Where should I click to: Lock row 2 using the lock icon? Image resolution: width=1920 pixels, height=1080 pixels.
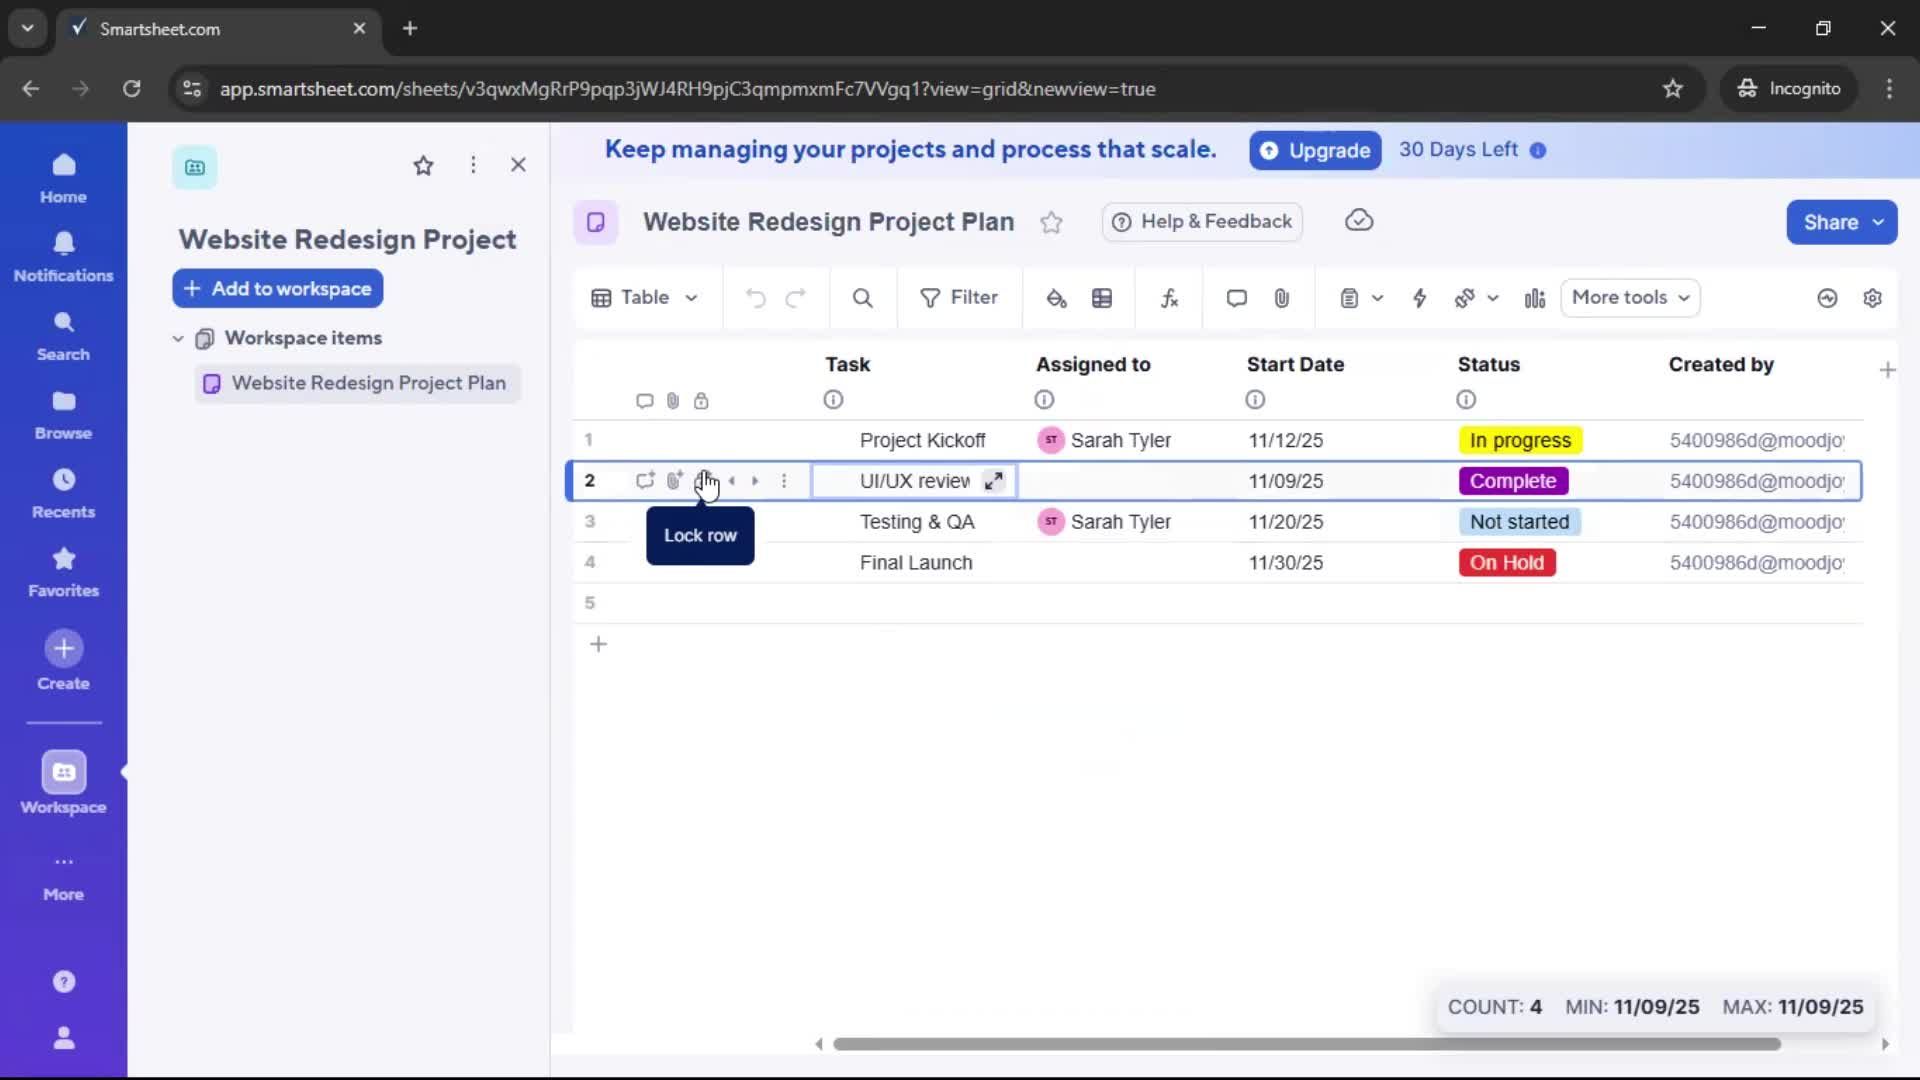(x=704, y=481)
